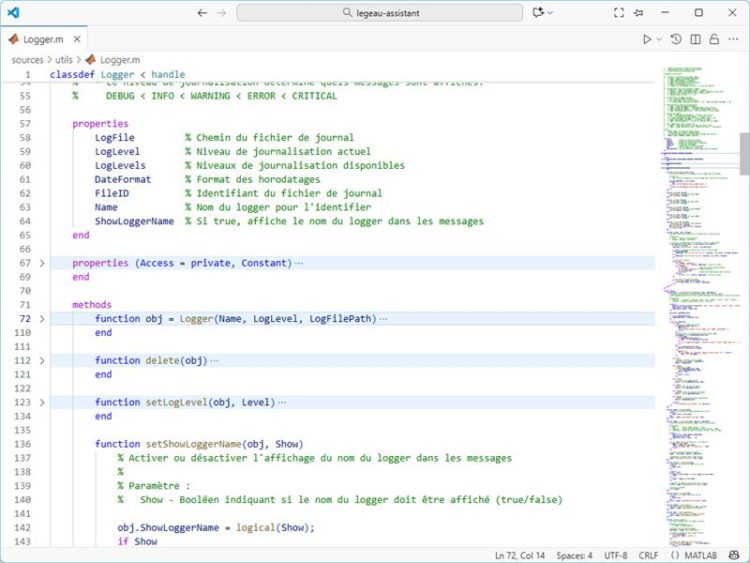750x563 pixels.
Task: Select the Logger.m editor tab
Action: (42, 39)
